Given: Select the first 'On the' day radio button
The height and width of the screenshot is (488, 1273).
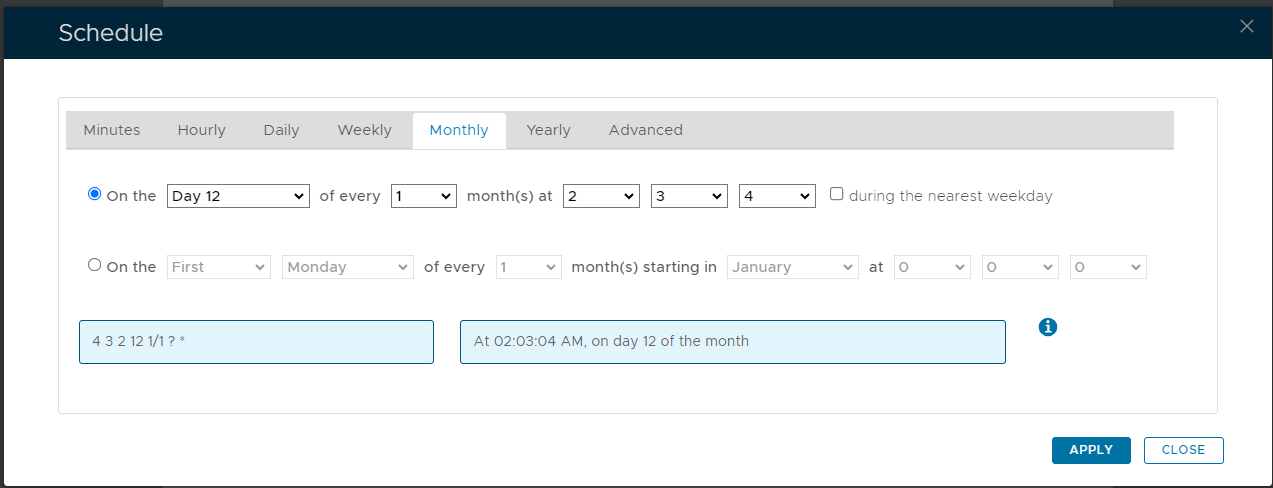Looking at the screenshot, I should [x=95, y=195].
